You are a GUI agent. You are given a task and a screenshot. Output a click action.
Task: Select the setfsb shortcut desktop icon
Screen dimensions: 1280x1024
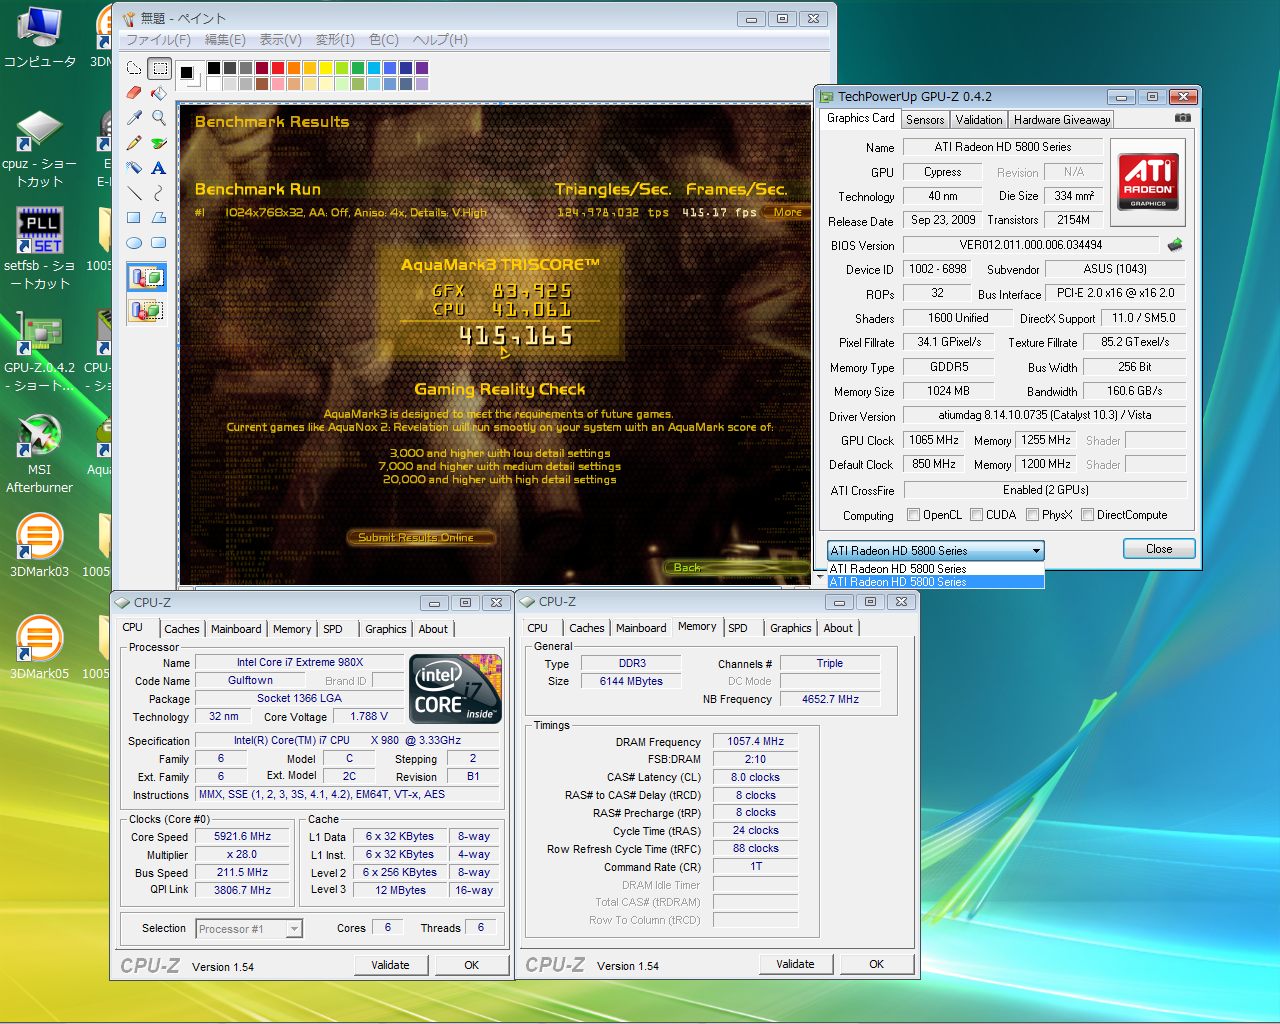[x=40, y=249]
